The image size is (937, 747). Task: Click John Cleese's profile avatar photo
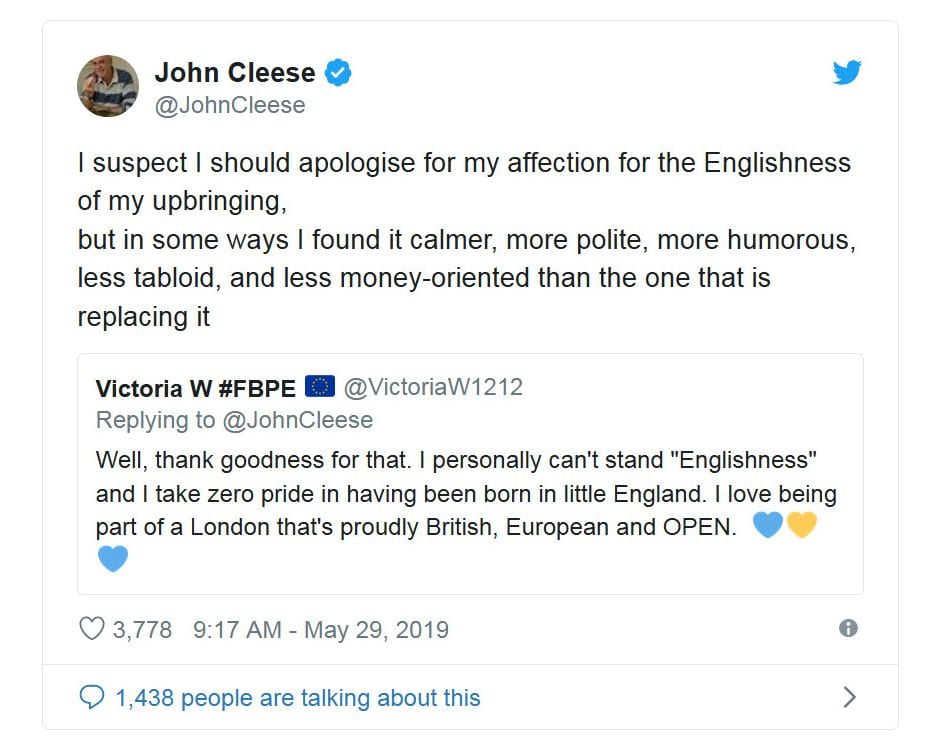coord(108,86)
